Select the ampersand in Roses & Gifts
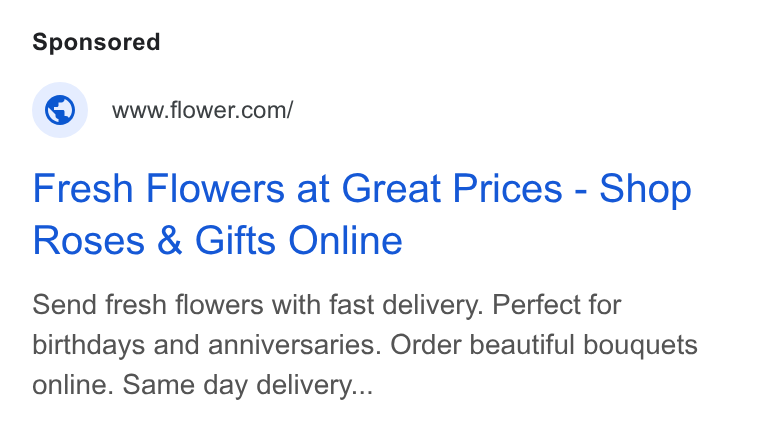 pos(170,240)
